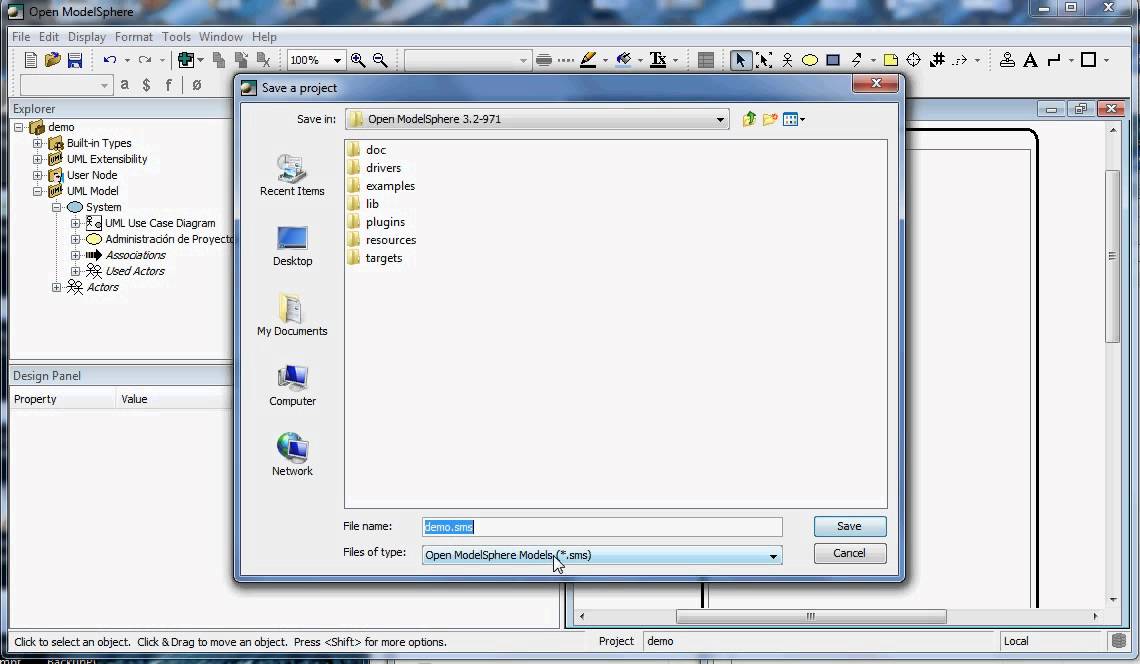
Task: Select the text 'A' tool
Action: click(x=1030, y=60)
